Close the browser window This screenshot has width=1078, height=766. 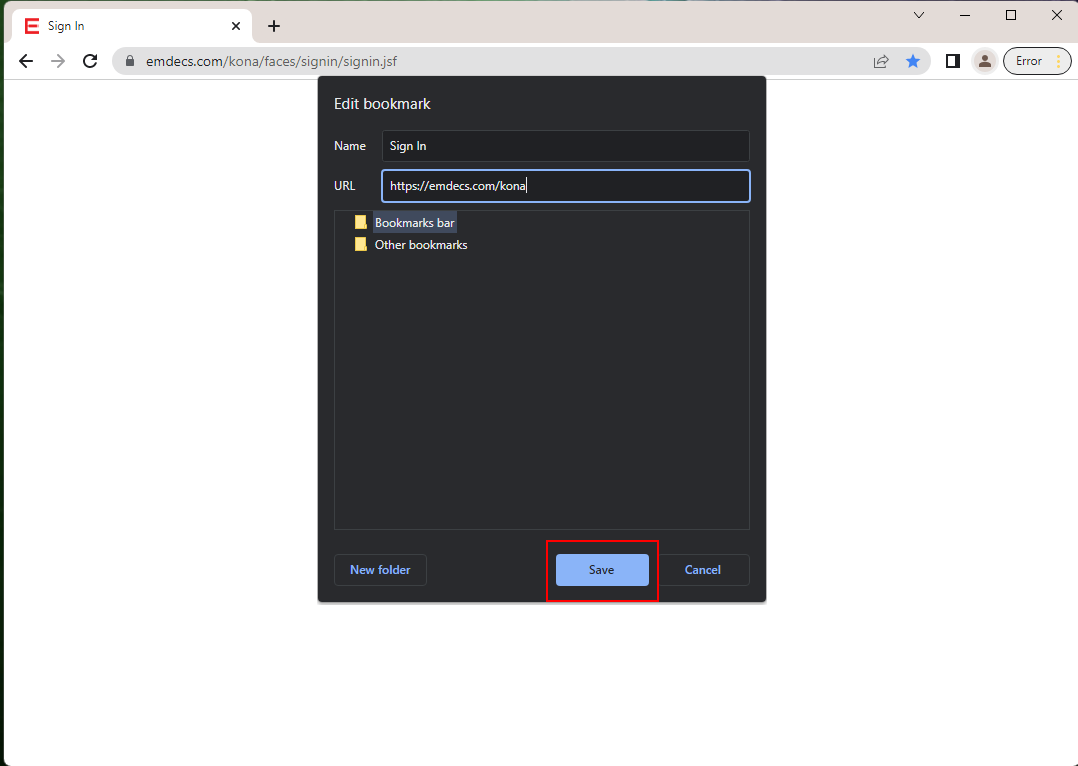coord(1057,15)
